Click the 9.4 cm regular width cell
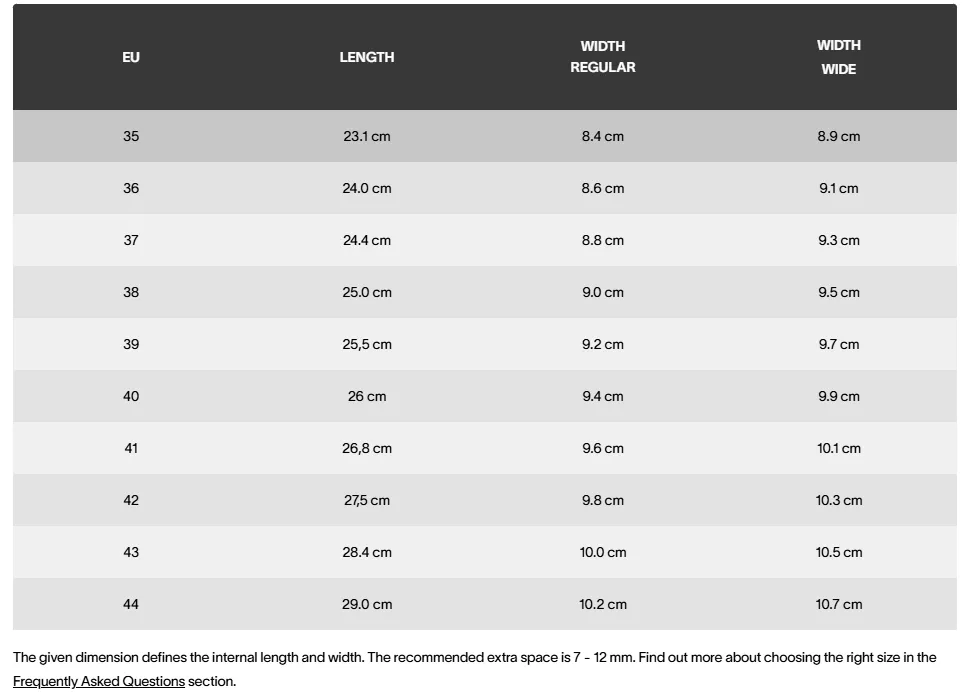965x699 pixels. coord(603,396)
